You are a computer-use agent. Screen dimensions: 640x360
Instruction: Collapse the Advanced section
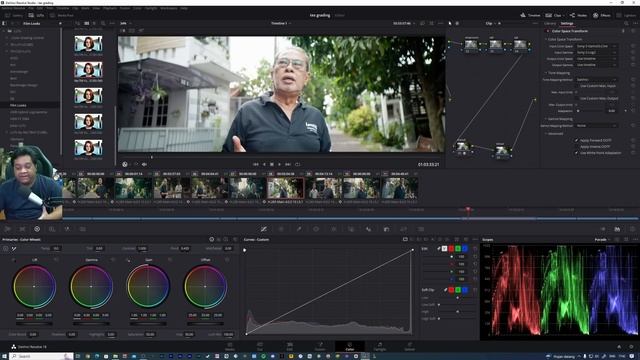pyautogui.click(x=546, y=134)
